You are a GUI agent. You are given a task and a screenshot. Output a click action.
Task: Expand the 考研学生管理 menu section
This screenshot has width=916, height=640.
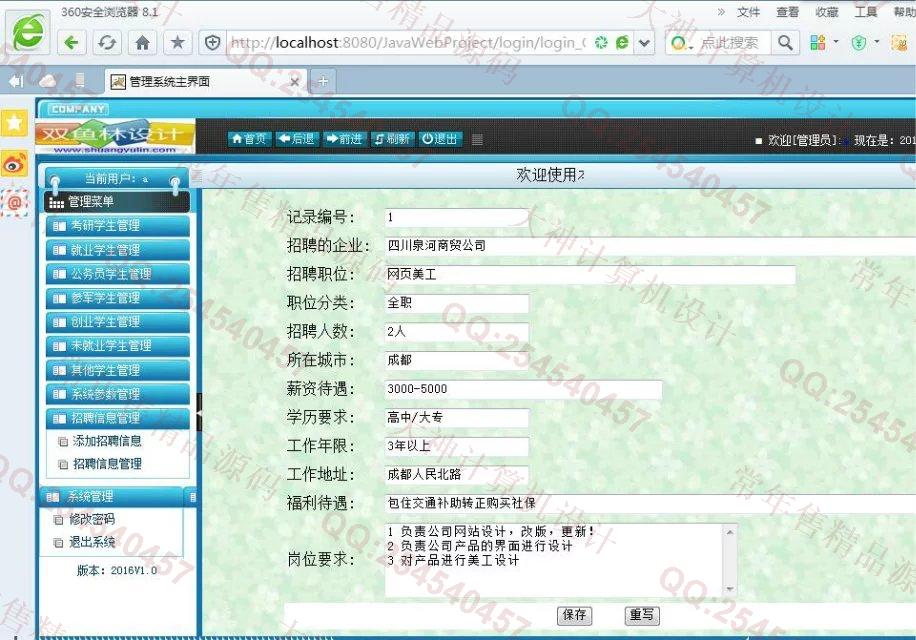117,226
